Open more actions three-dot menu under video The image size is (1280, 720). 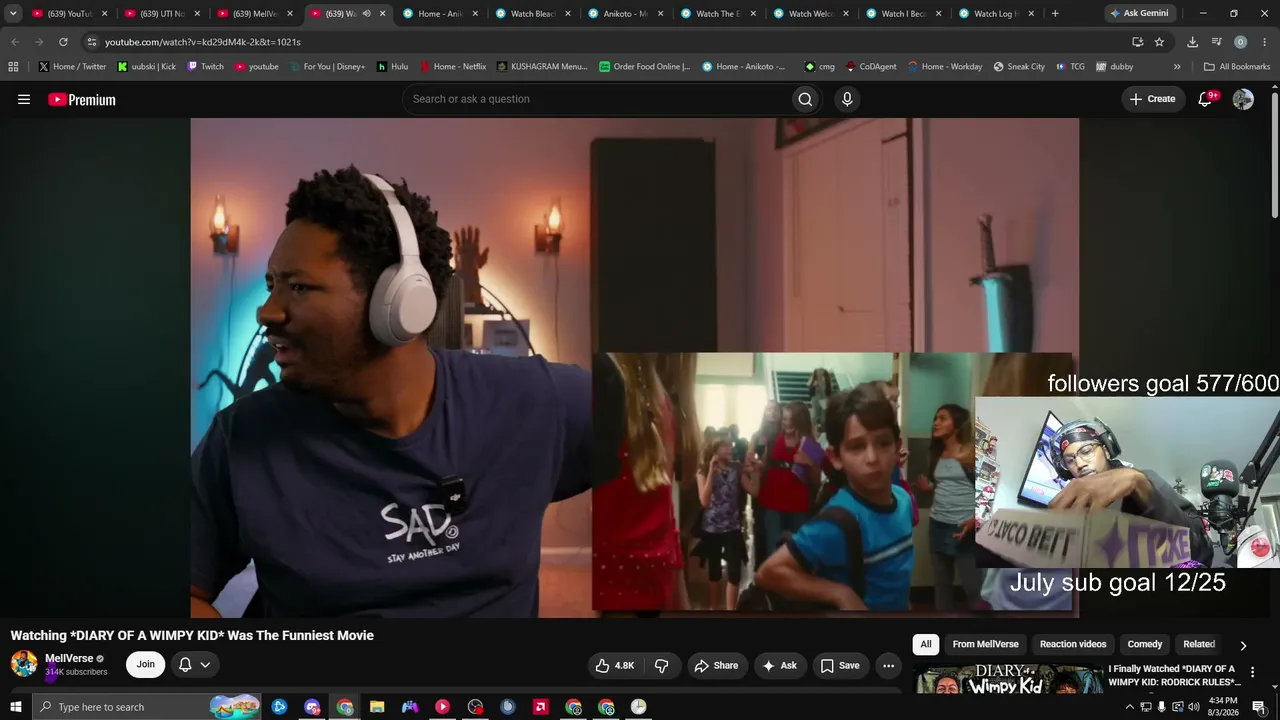click(x=888, y=665)
